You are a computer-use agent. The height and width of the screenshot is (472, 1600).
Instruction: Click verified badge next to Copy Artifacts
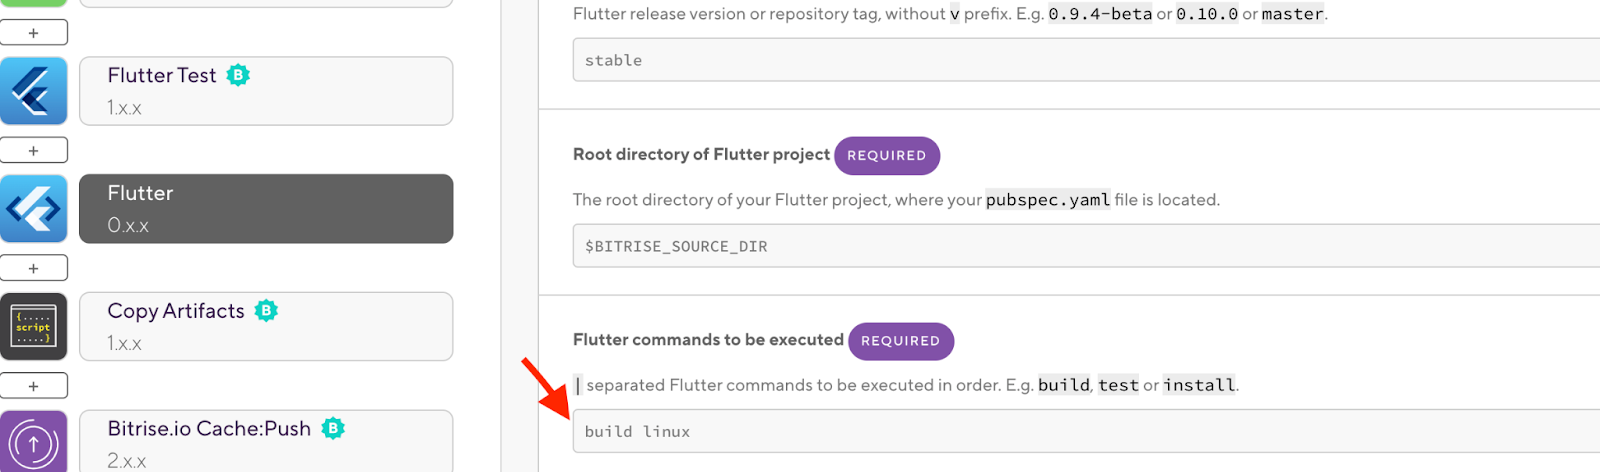266,311
